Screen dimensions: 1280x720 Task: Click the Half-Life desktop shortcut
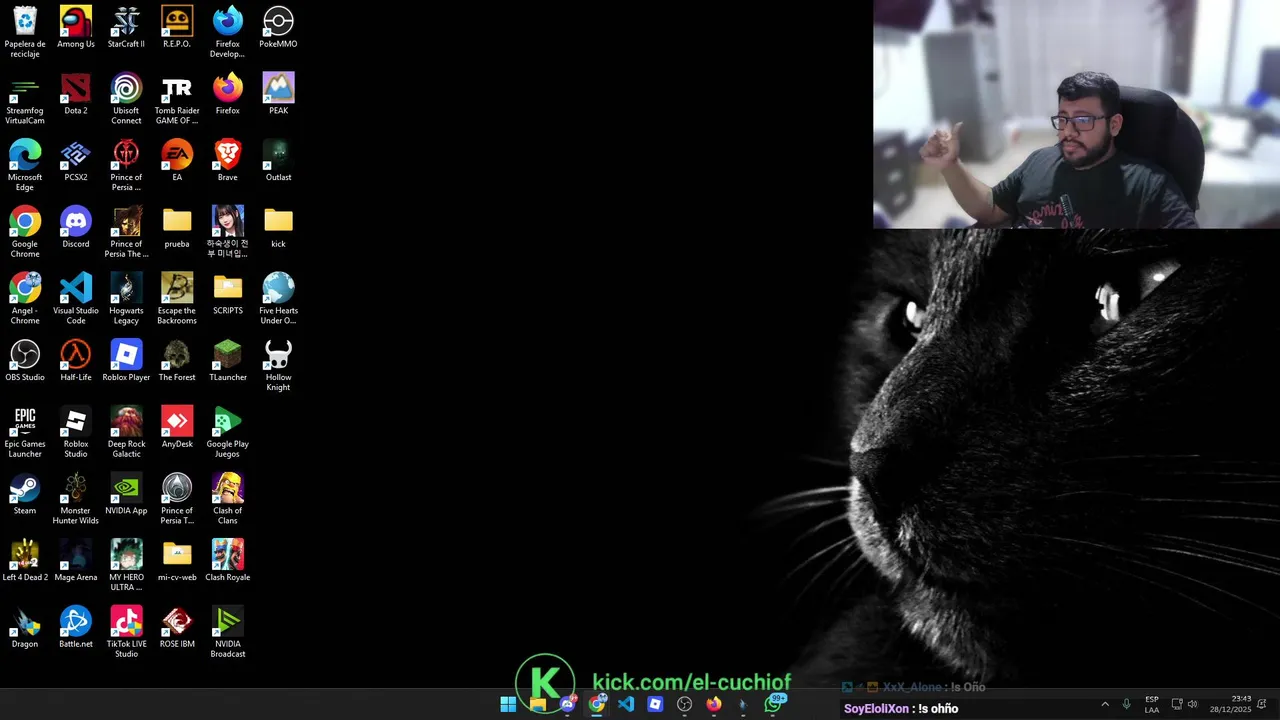click(x=76, y=360)
